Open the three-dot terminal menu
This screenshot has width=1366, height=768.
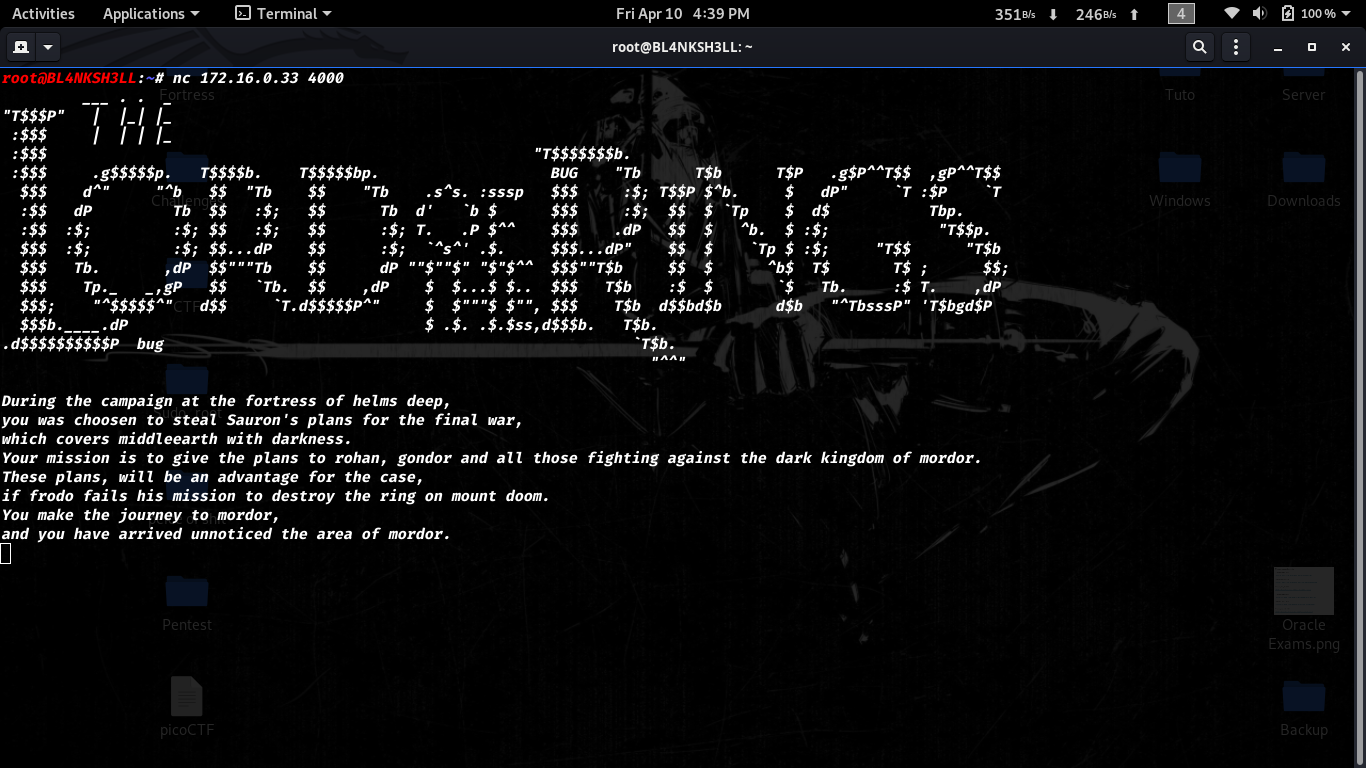[1236, 47]
